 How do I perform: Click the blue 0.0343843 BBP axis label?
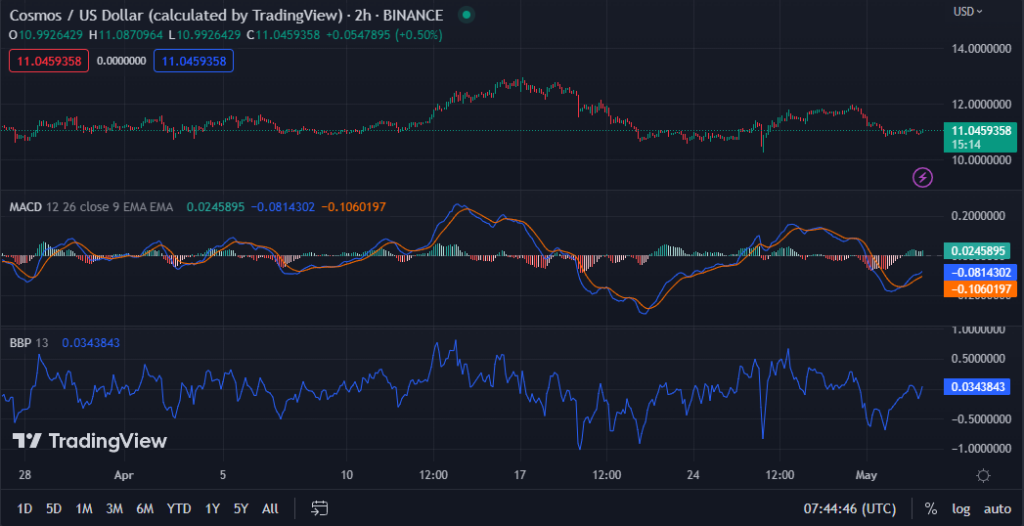click(977, 387)
